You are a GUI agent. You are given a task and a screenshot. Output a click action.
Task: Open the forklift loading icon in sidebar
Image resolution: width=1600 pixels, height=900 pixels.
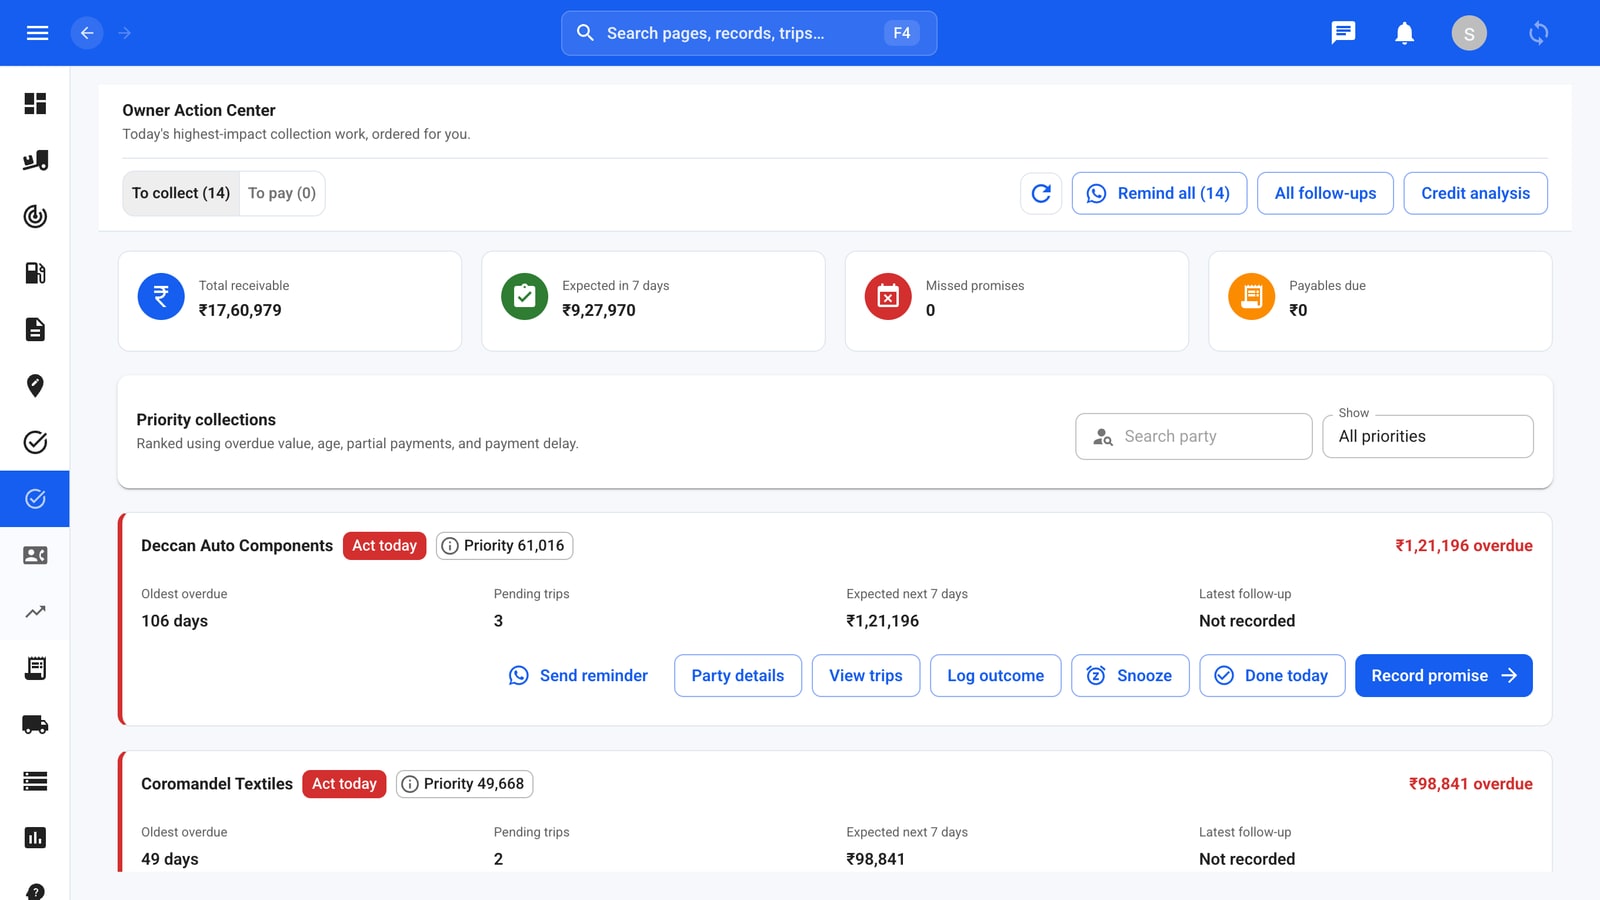(x=35, y=160)
